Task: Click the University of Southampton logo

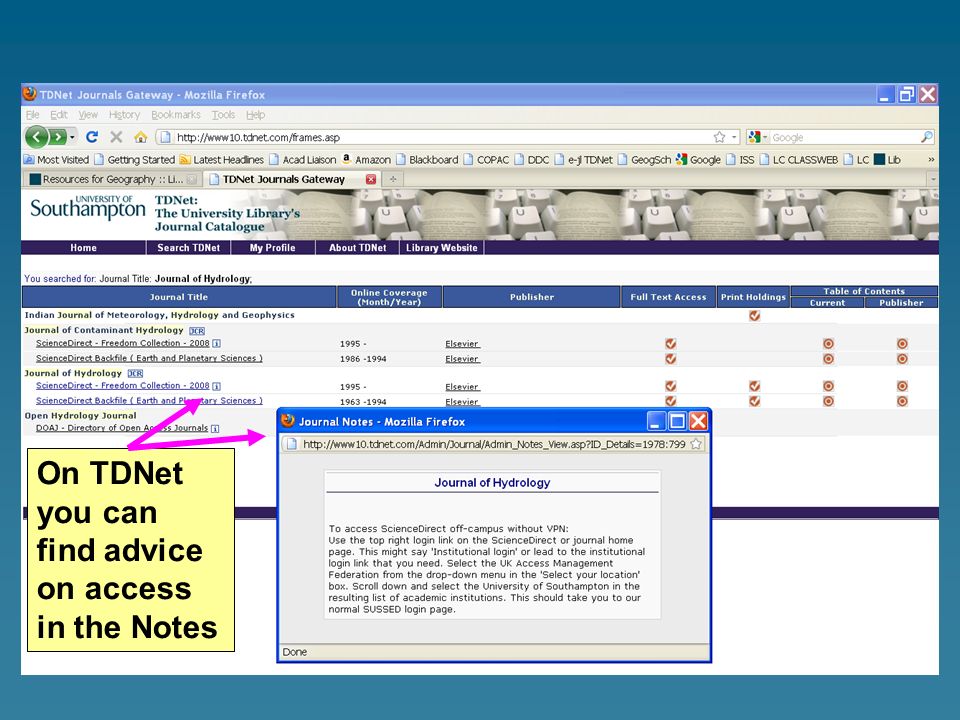Action: coord(87,208)
